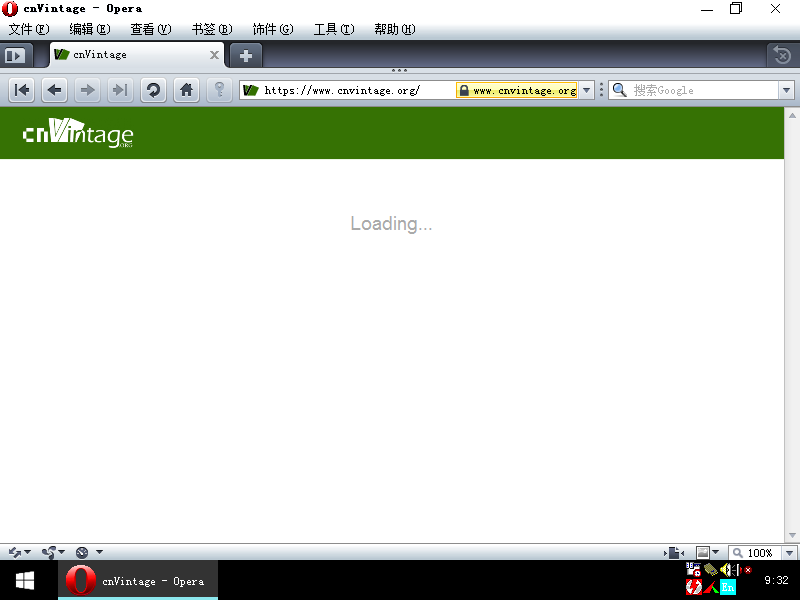Click the page scrollbar down arrow

792,535
